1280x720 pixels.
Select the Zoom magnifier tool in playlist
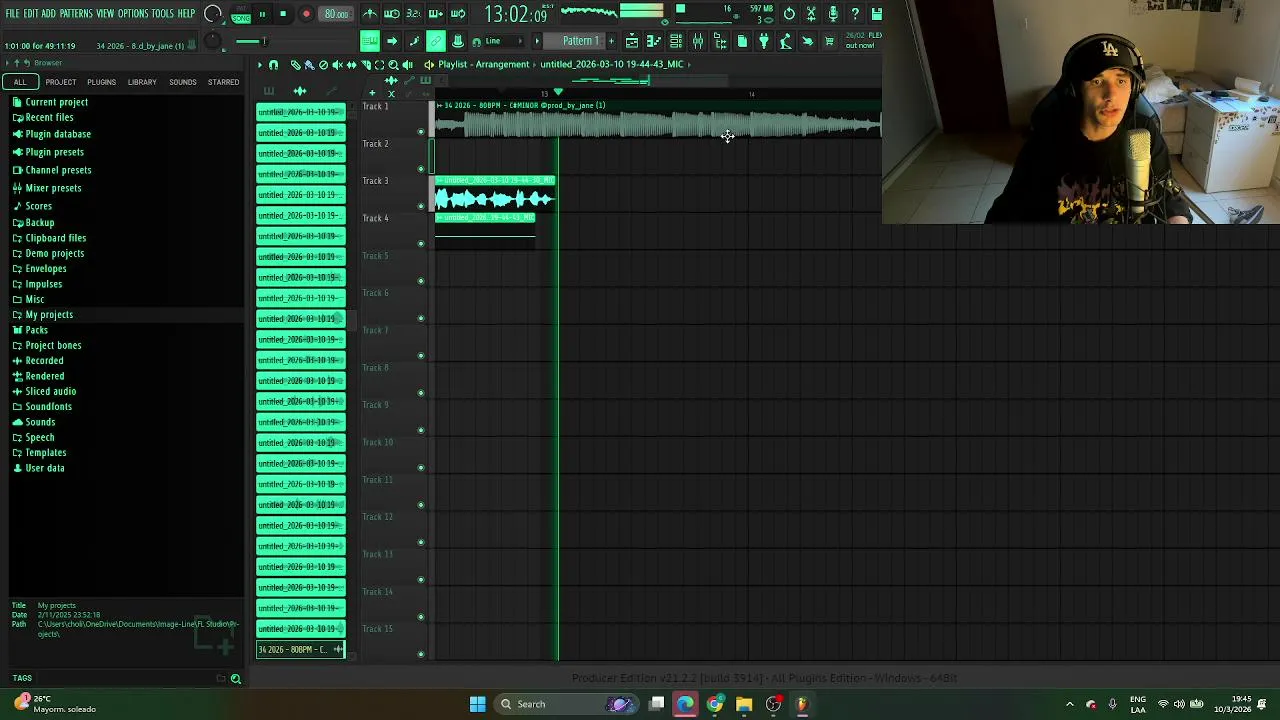point(393,64)
